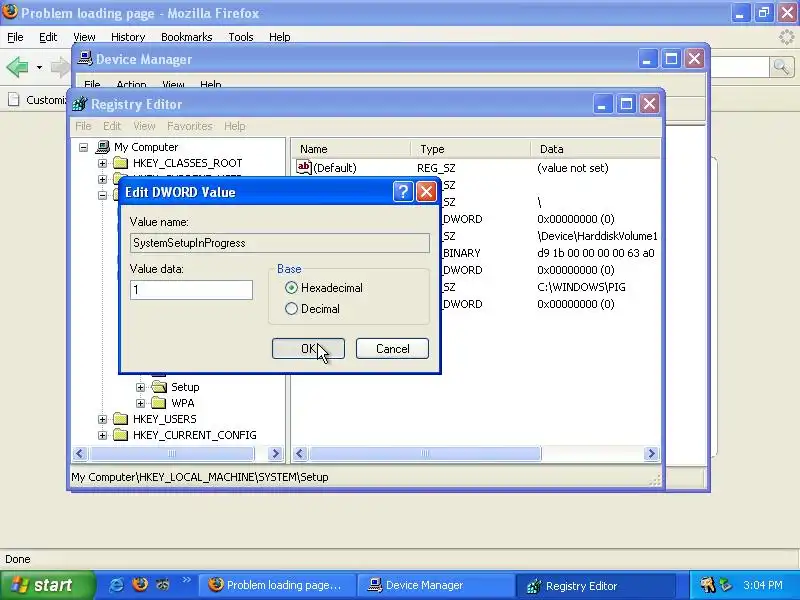Image resolution: width=800 pixels, height=600 pixels.
Task: Launch Internet Explorer from Quick Launch
Action: click(116, 585)
